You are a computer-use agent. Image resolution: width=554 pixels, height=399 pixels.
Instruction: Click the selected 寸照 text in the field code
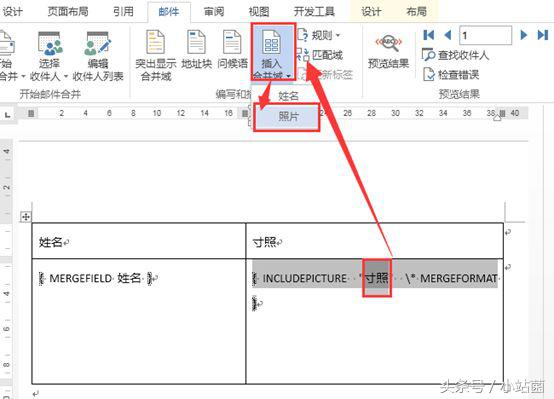click(x=377, y=278)
